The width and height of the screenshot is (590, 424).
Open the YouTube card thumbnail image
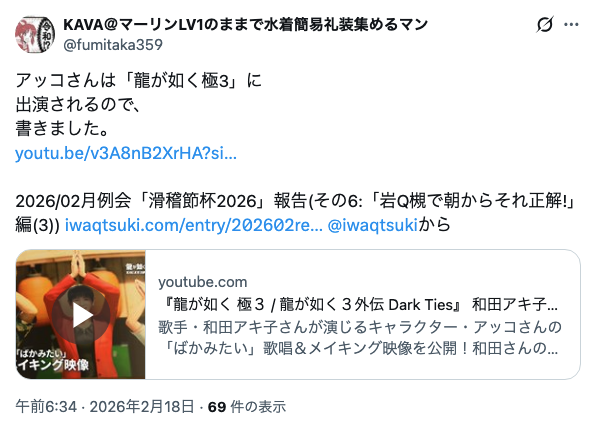pos(81,315)
